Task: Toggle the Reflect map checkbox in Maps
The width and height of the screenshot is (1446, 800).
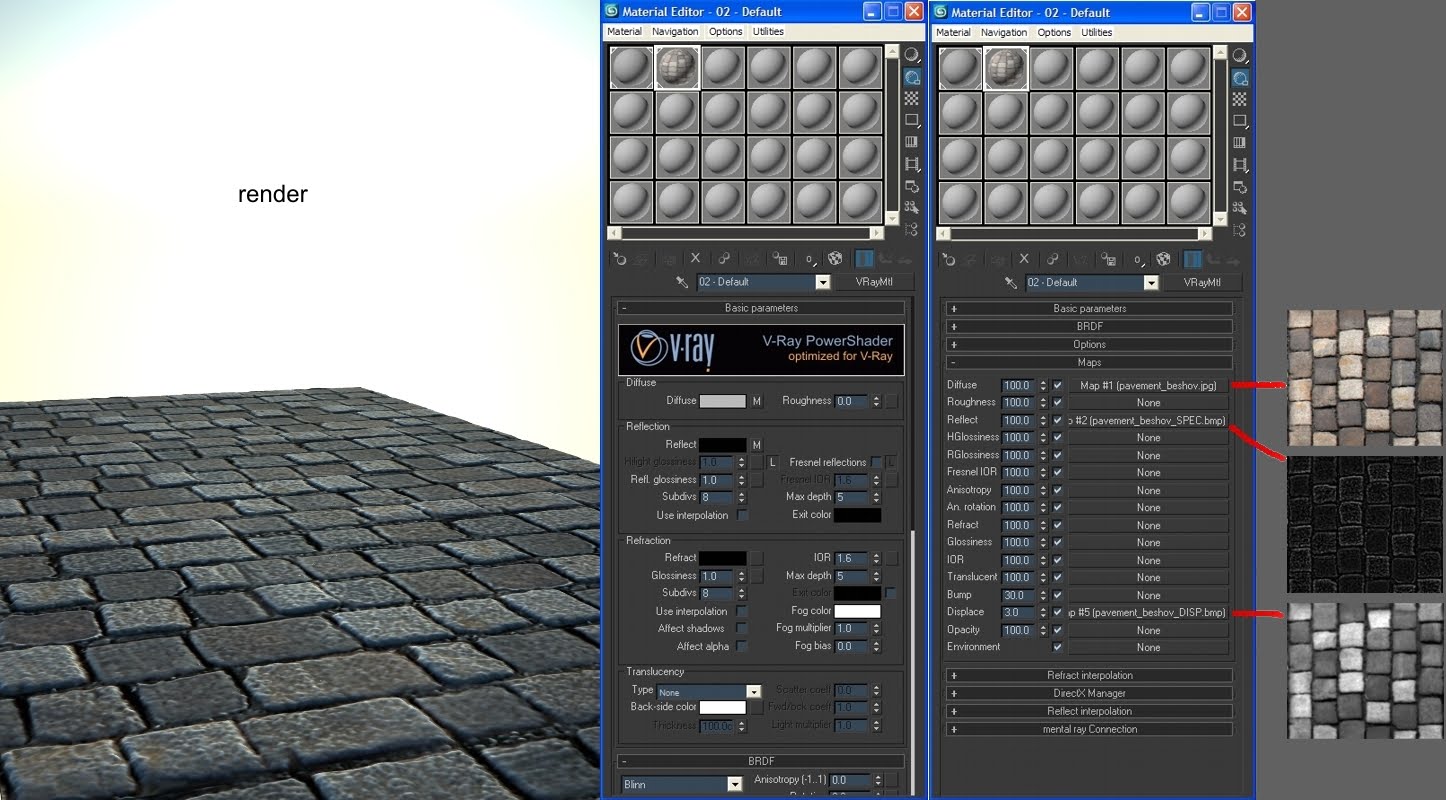Action: coord(1057,420)
